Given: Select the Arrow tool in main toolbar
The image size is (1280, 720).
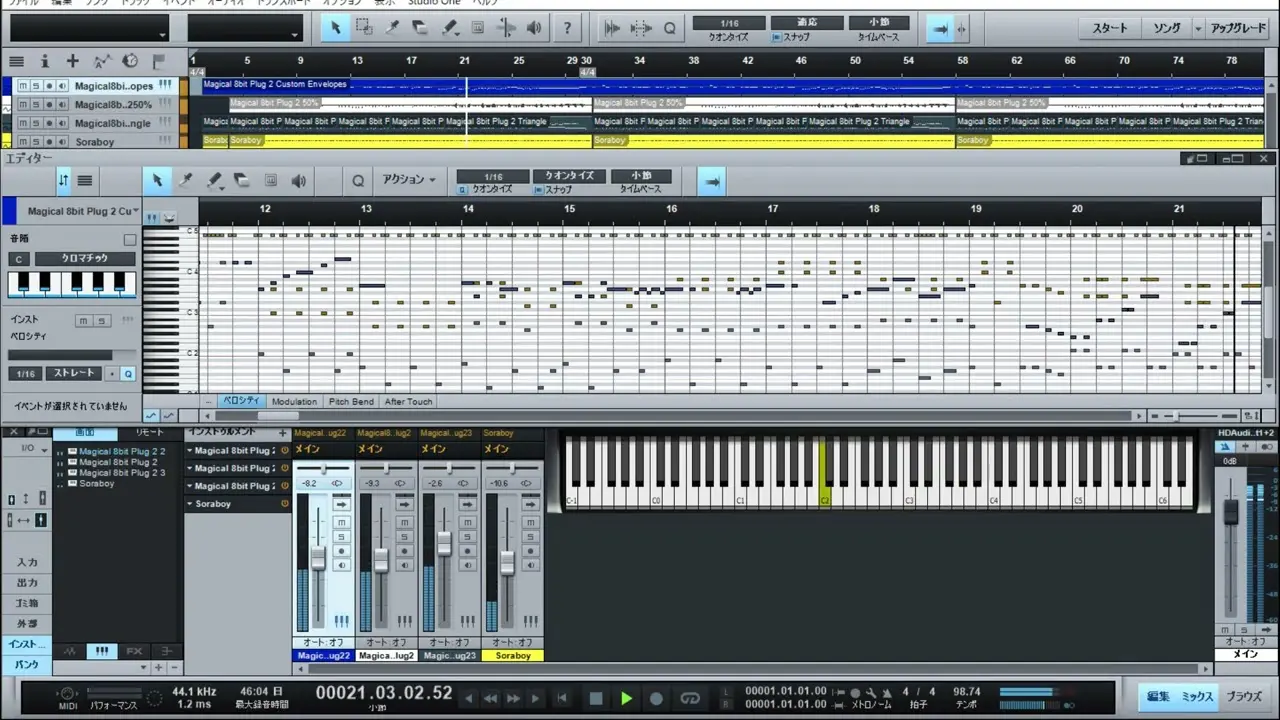Looking at the screenshot, I should pyautogui.click(x=335, y=28).
